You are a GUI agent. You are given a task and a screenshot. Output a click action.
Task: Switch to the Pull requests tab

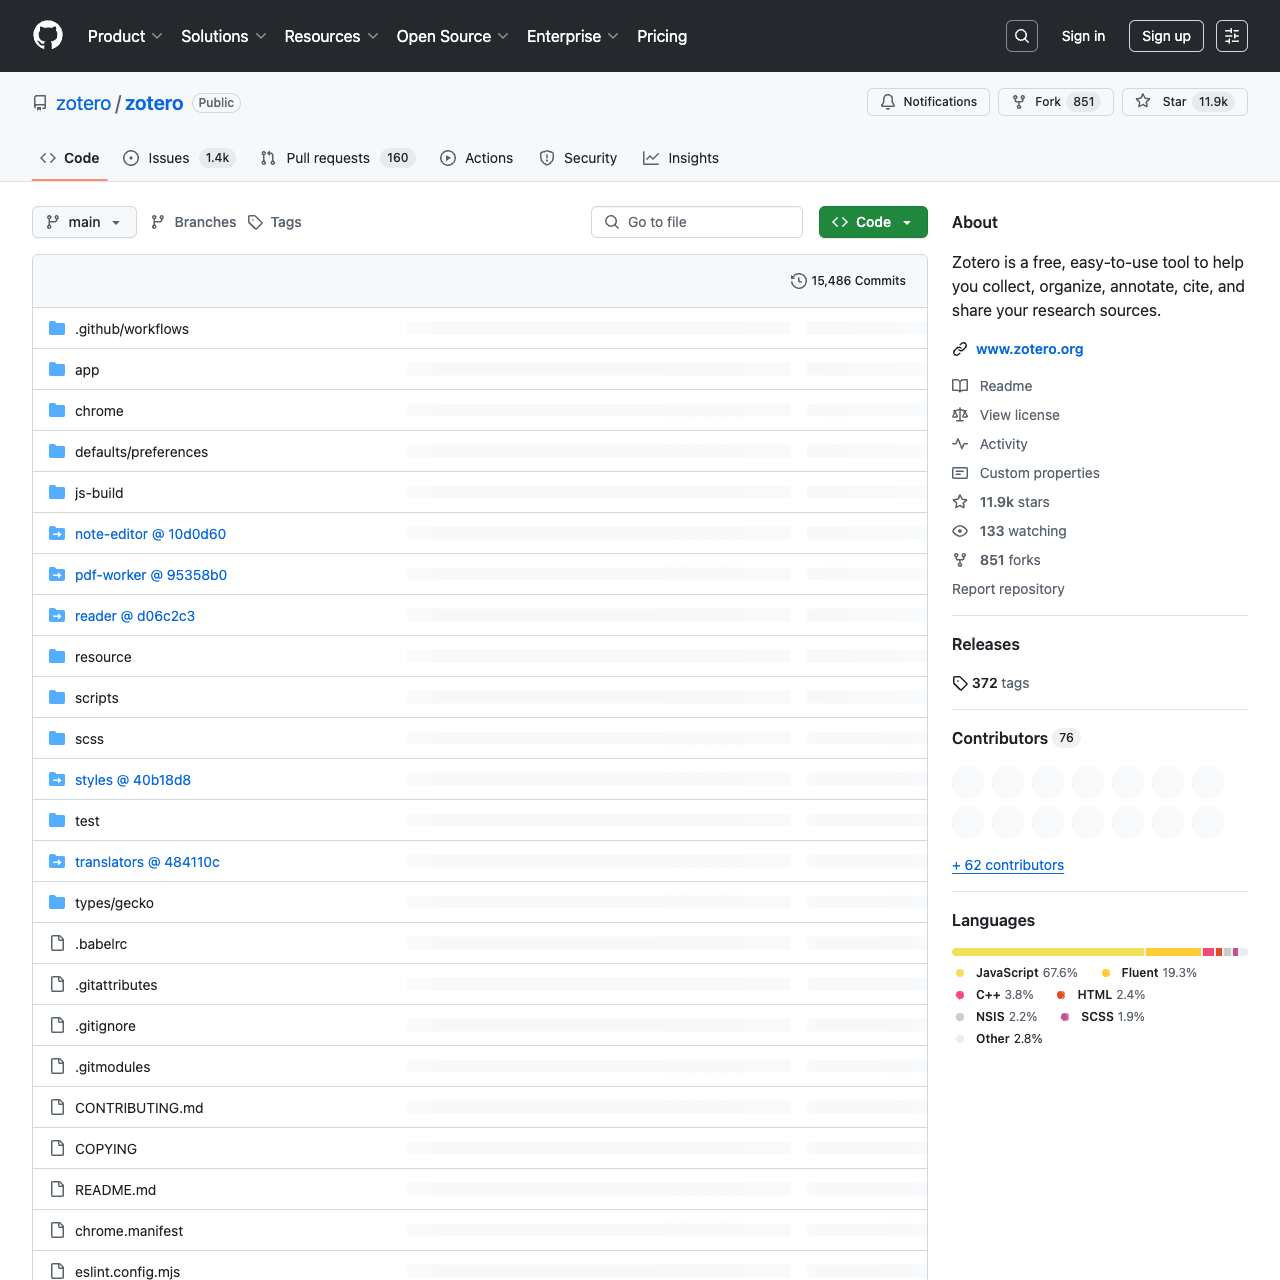(x=337, y=158)
